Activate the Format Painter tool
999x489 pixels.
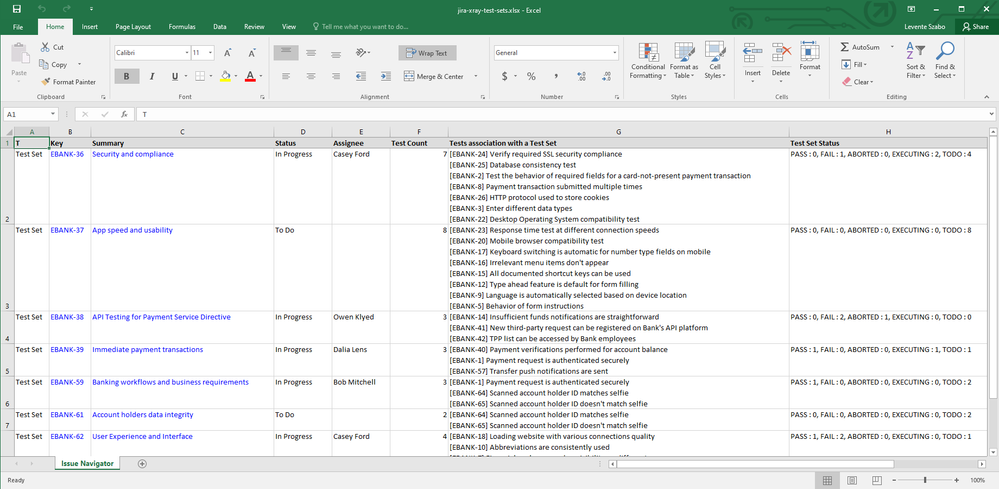(69, 82)
